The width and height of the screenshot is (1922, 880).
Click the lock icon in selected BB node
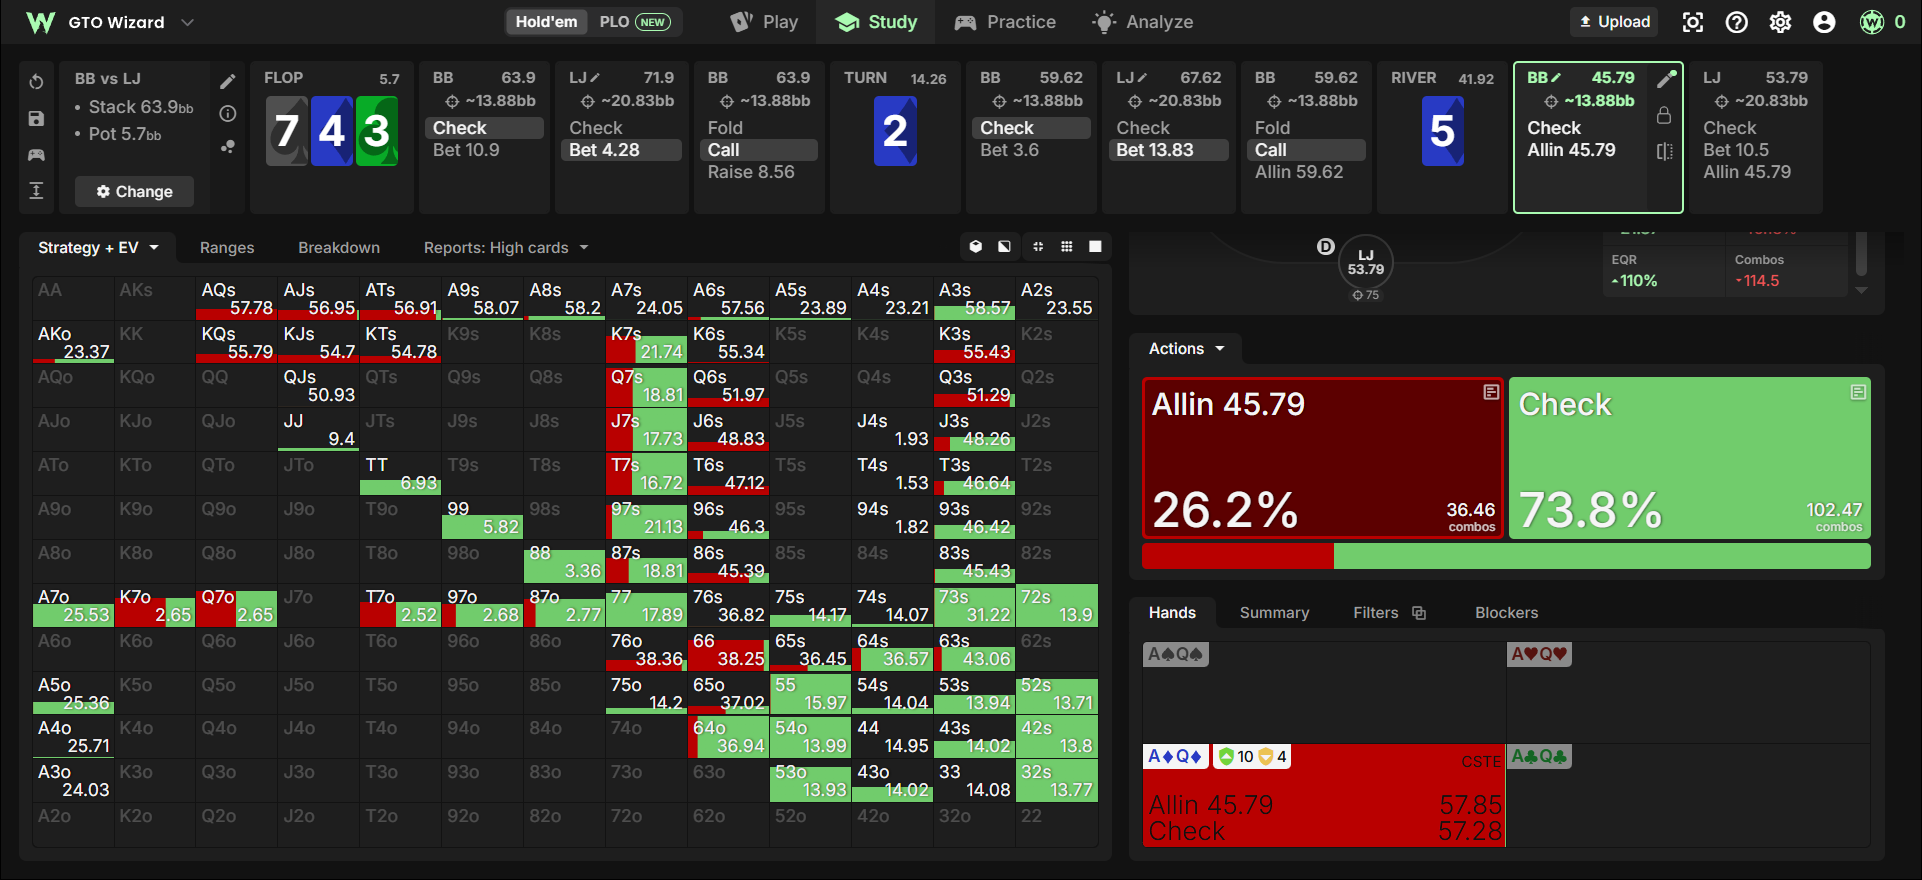1664,115
